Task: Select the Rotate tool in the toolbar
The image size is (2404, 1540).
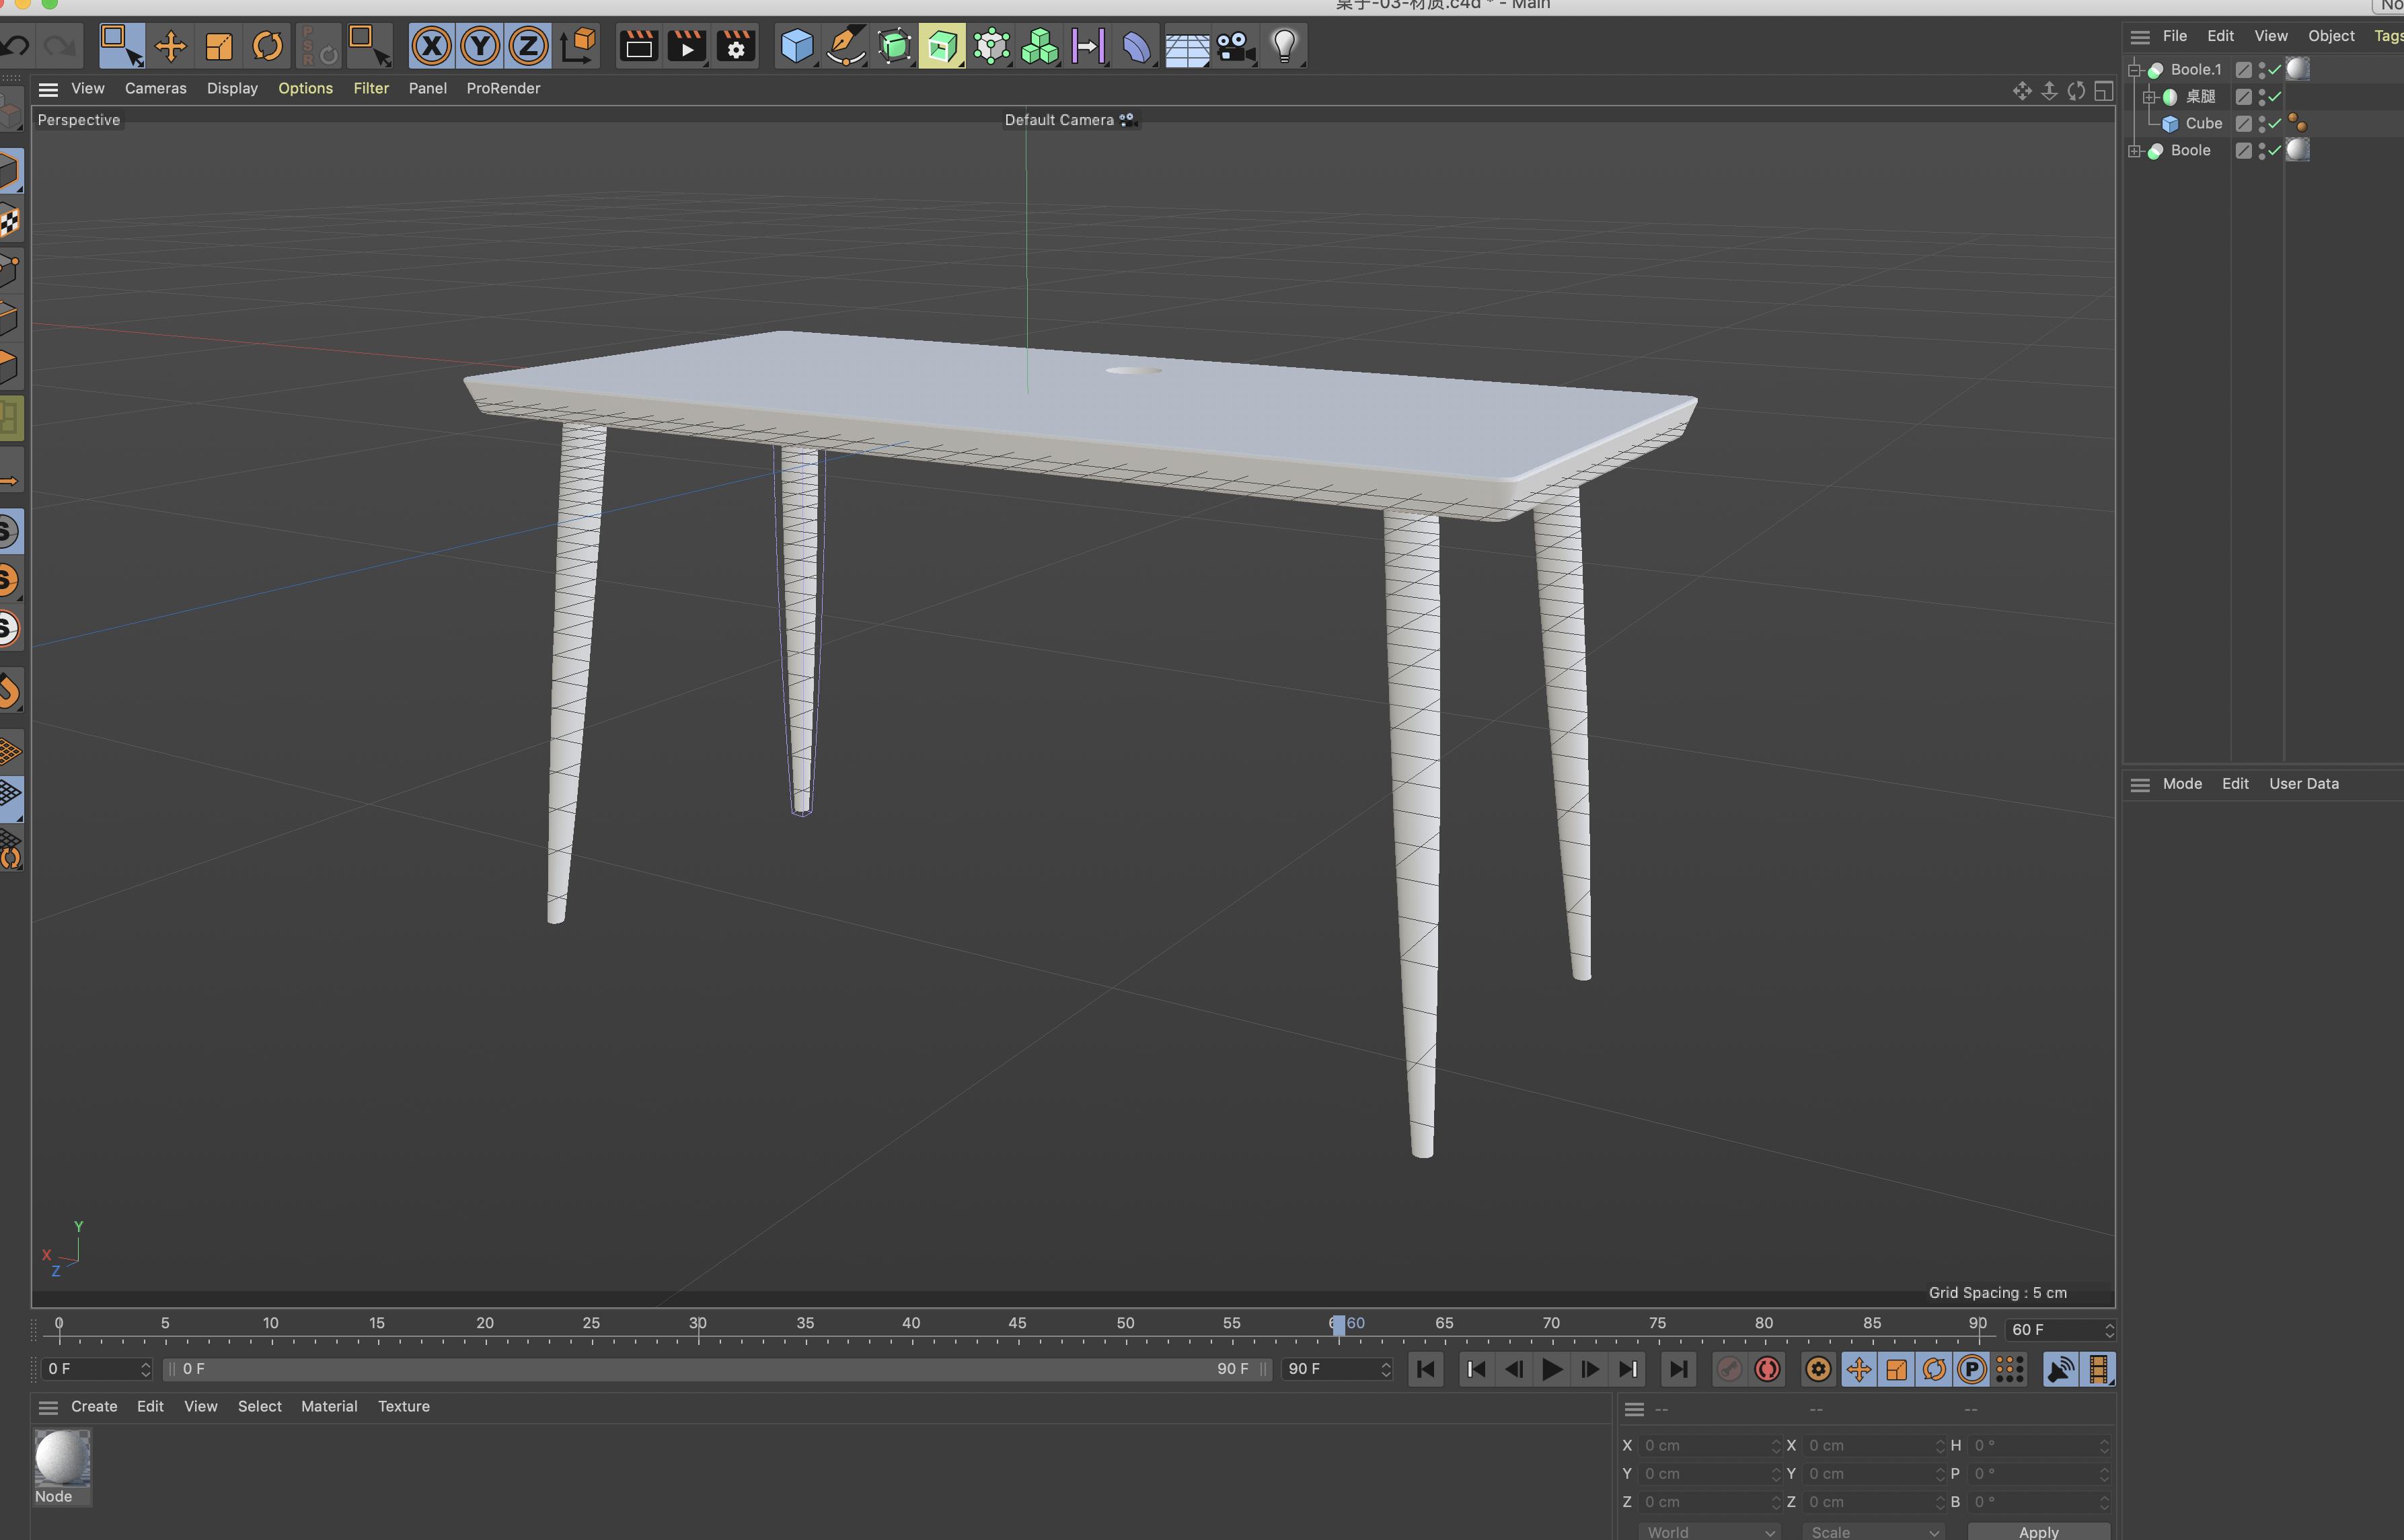Action: tap(267, 46)
